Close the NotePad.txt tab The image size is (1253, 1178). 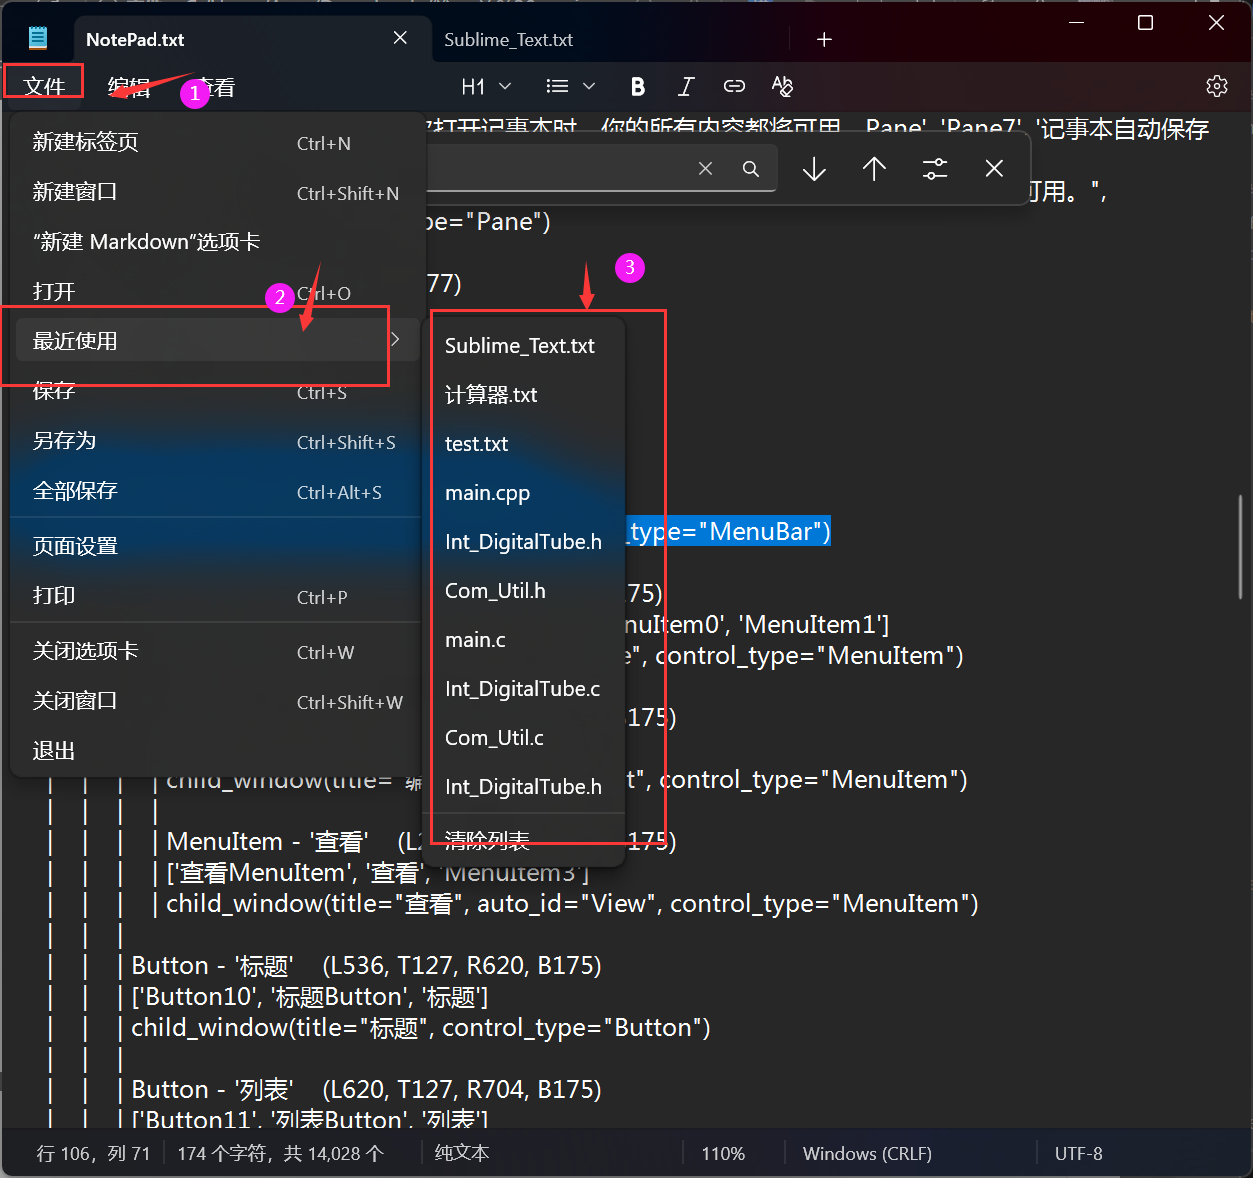coord(400,38)
